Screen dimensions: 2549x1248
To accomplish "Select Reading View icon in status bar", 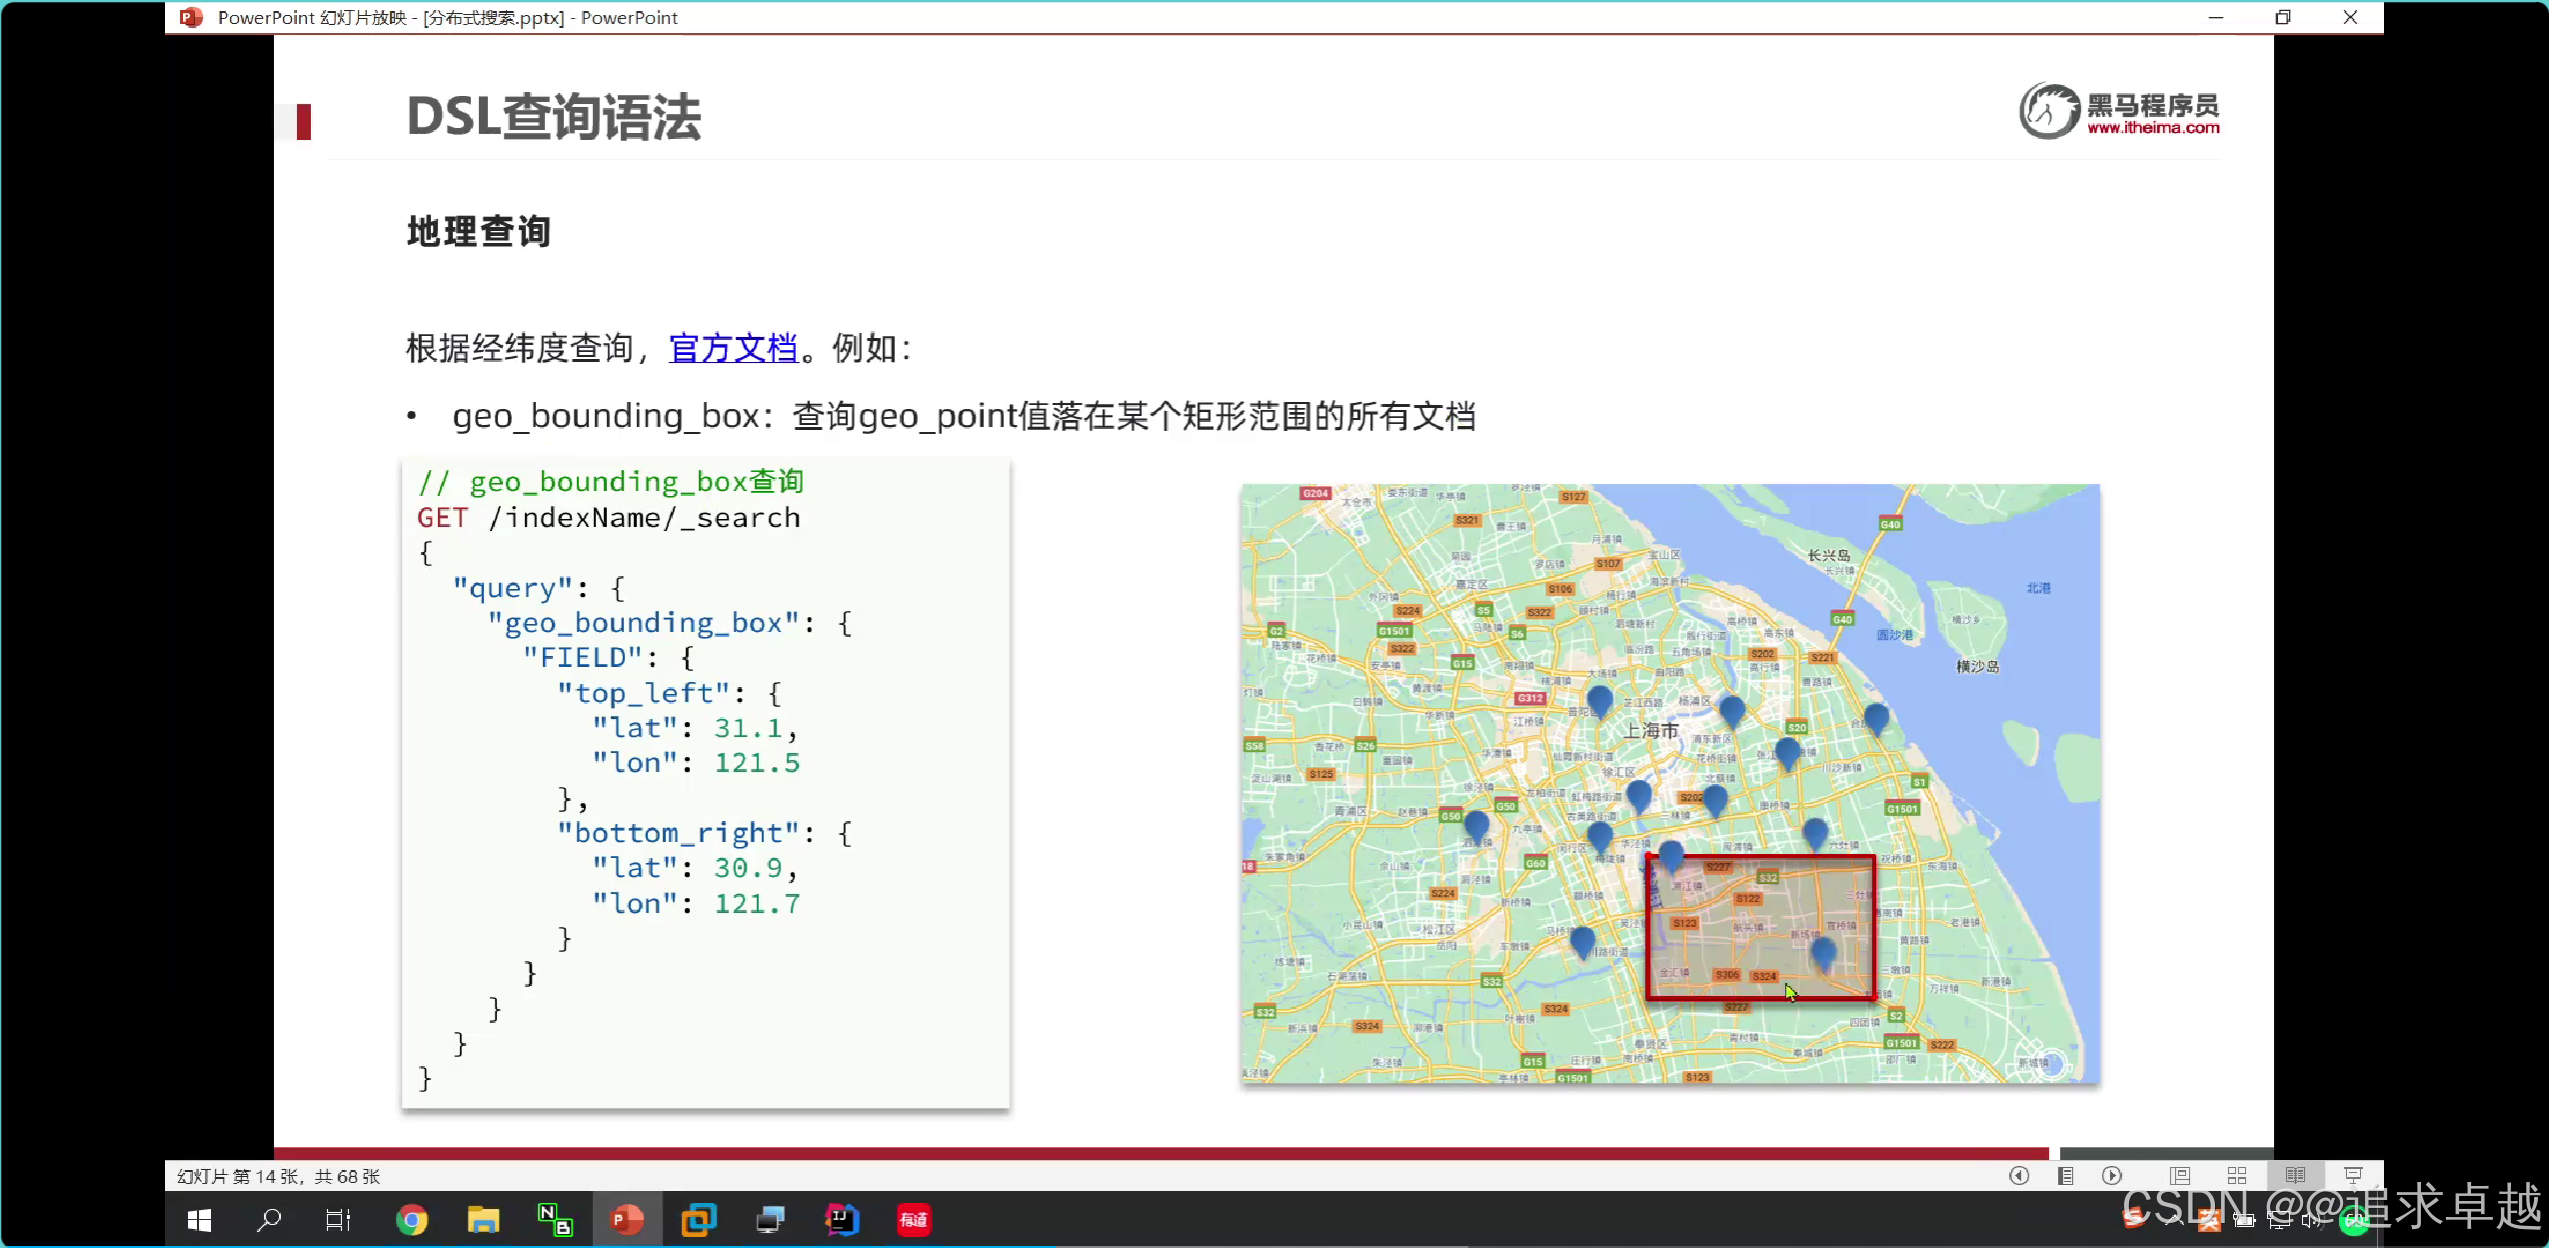I will tap(2295, 1176).
